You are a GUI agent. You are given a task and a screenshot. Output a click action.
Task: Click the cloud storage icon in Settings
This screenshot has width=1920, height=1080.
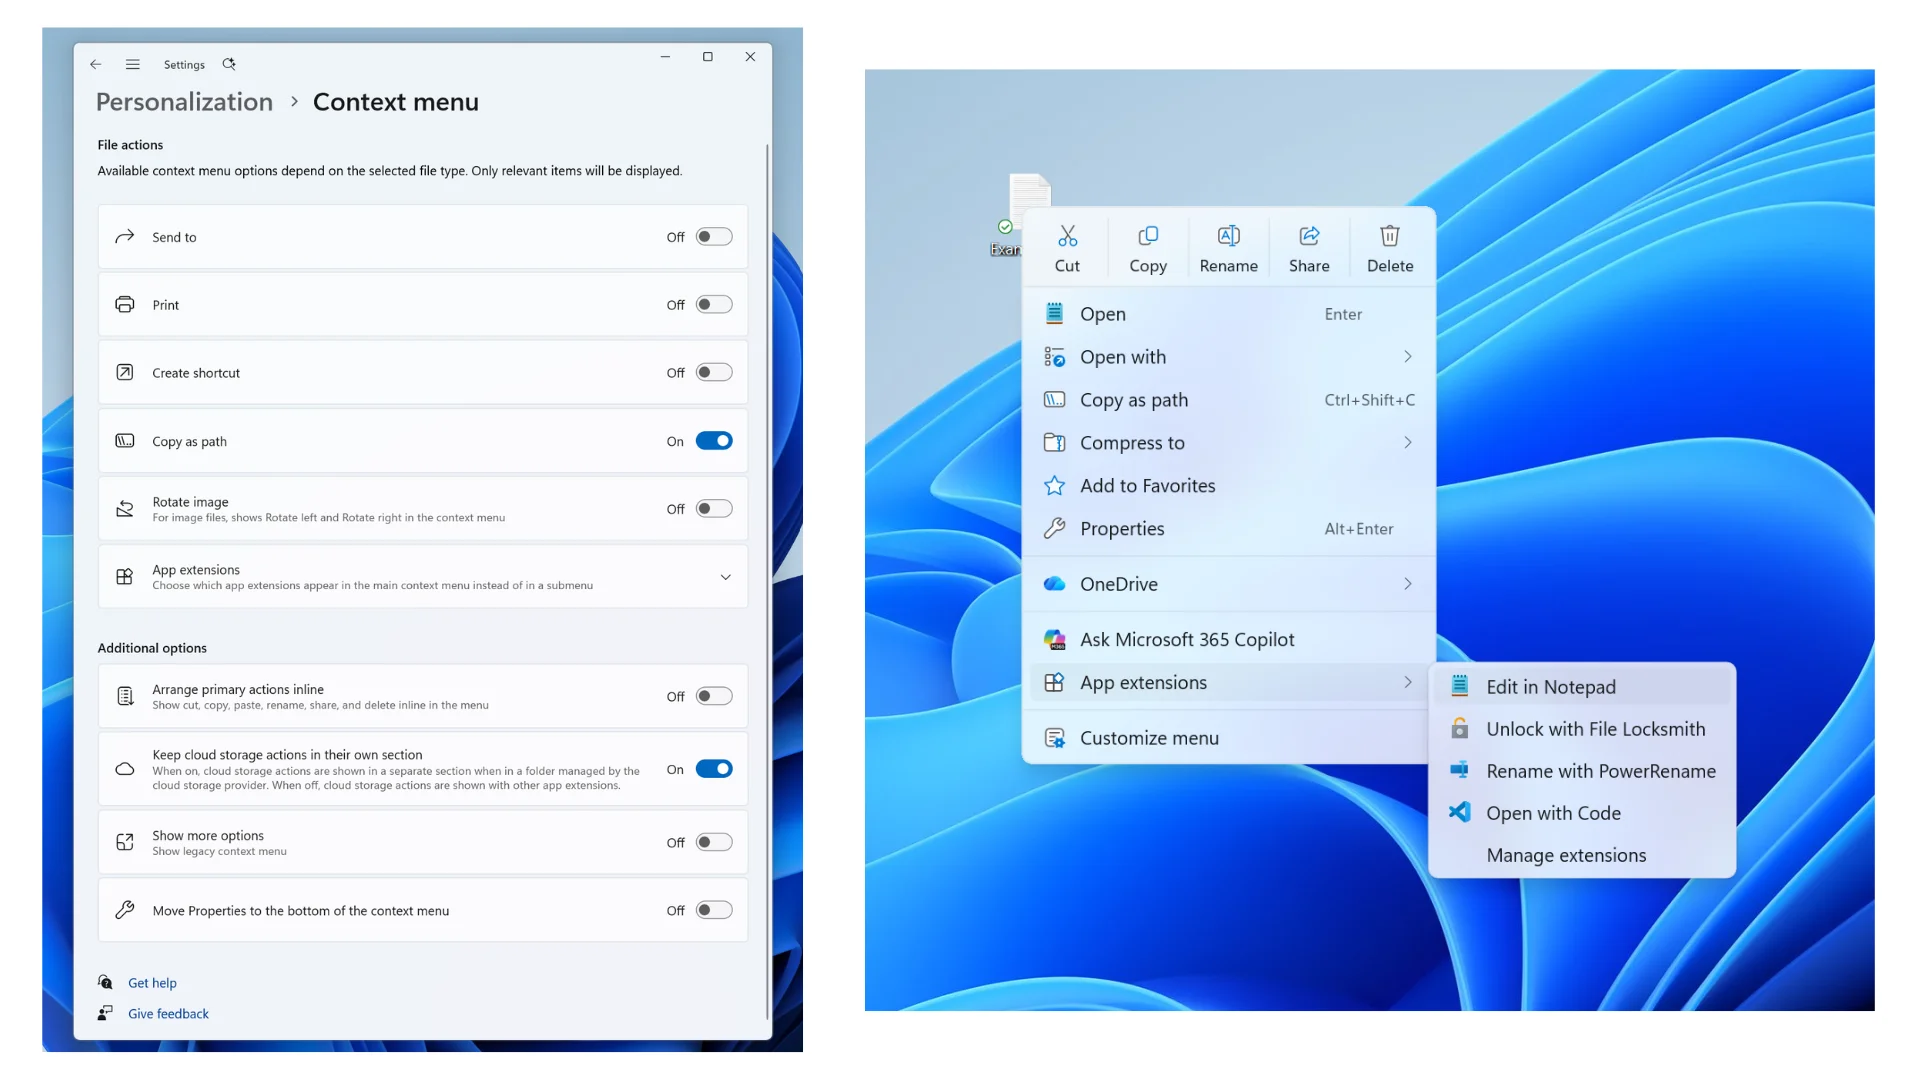coord(125,769)
